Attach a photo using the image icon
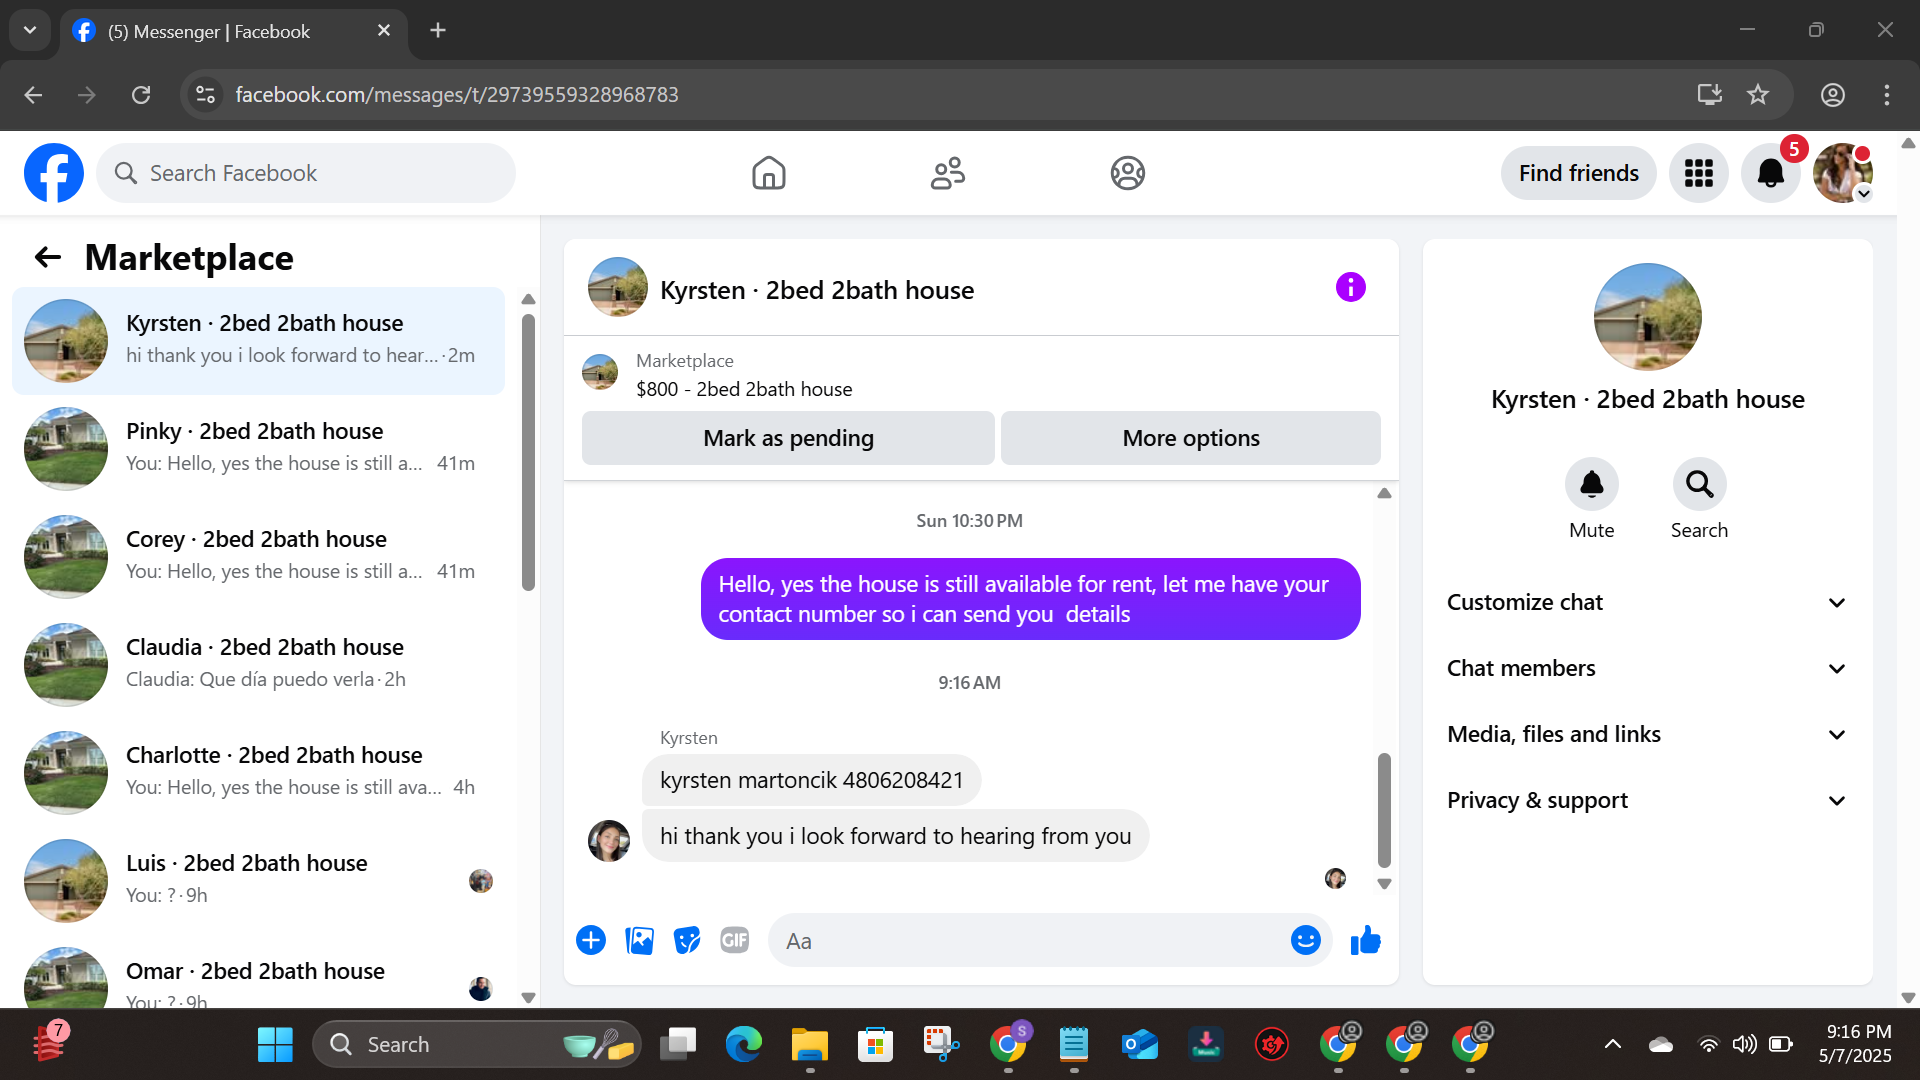Image resolution: width=1920 pixels, height=1080 pixels. (639, 941)
